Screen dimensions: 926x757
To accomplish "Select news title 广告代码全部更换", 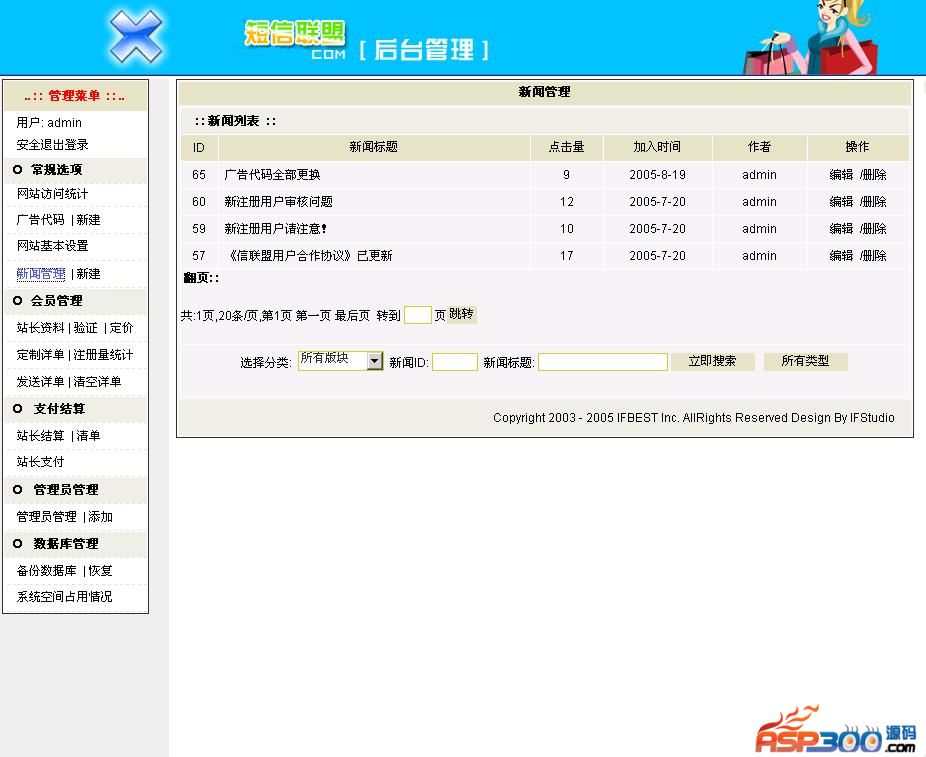I will tap(272, 175).
